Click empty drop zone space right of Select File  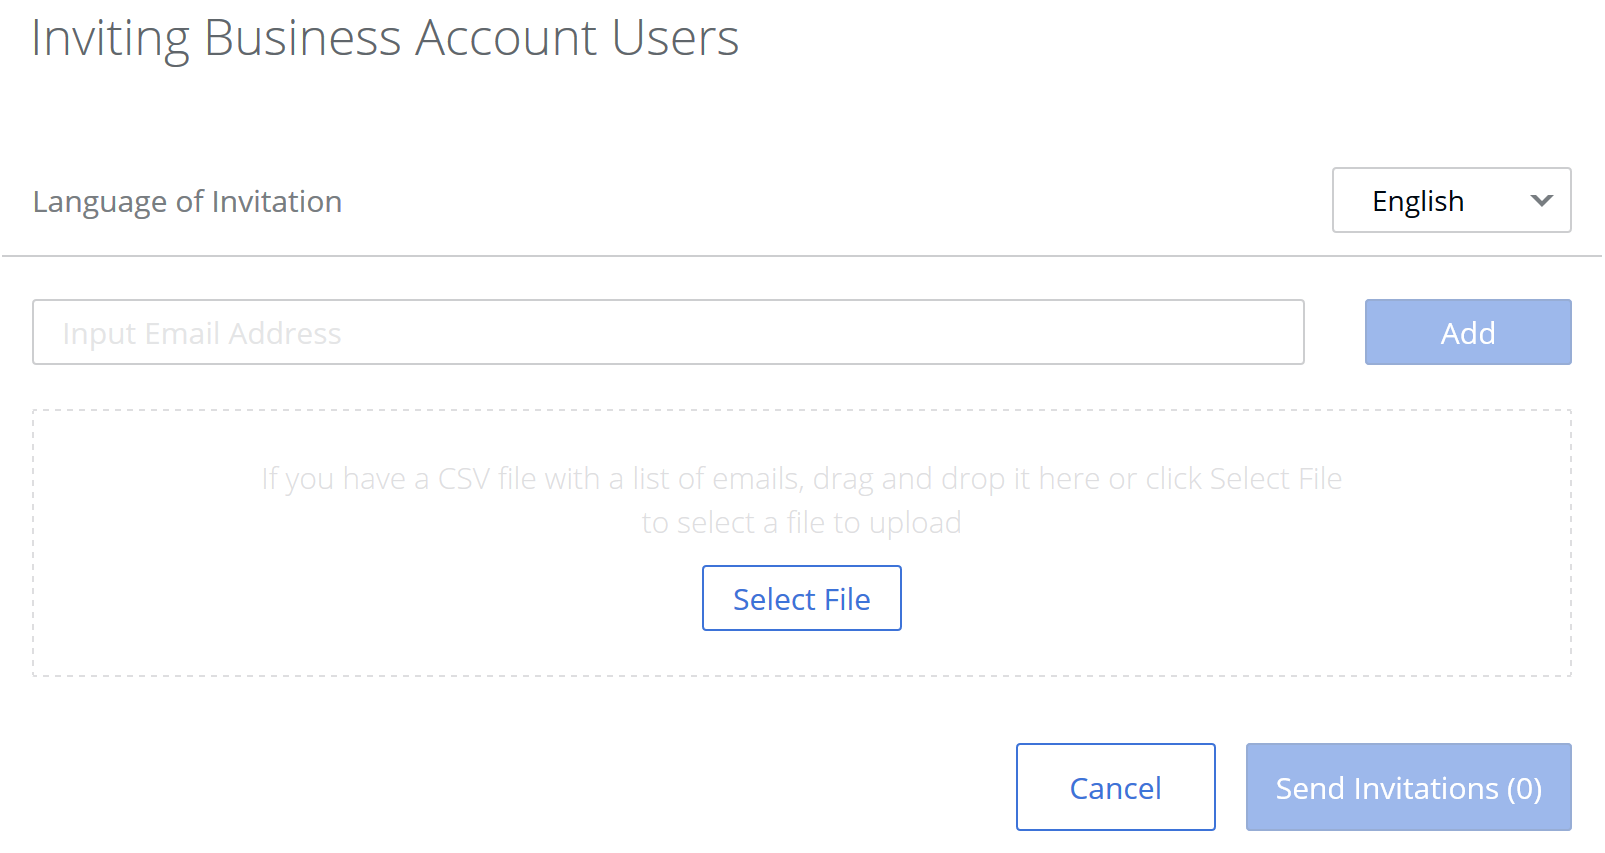click(x=1200, y=600)
